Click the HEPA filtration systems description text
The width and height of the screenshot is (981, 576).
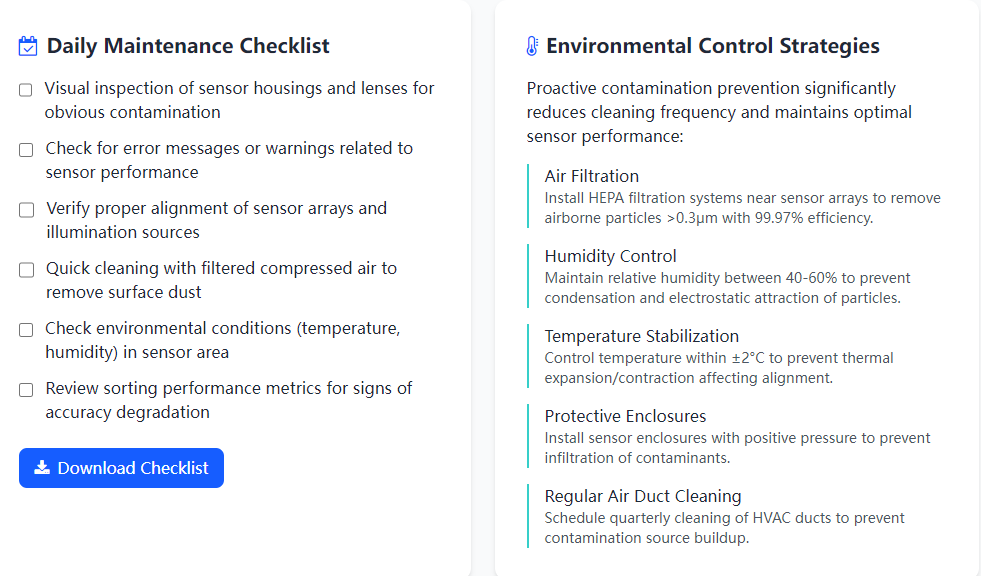(742, 208)
